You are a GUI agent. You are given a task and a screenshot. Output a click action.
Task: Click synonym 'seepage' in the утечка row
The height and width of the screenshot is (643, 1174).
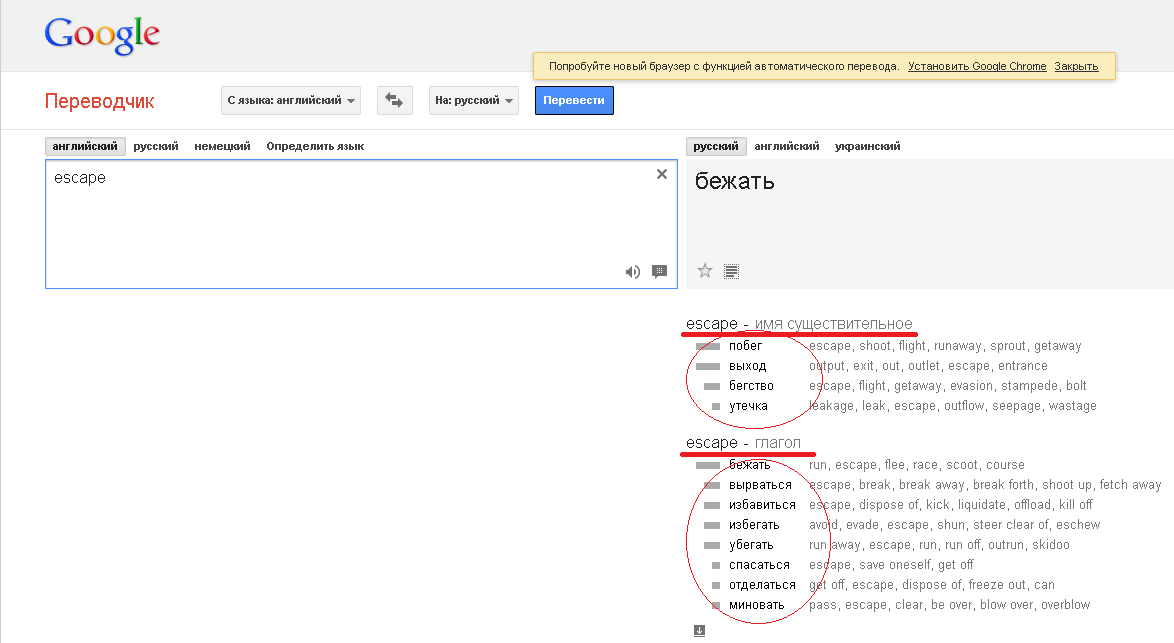[x=1016, y=406]
